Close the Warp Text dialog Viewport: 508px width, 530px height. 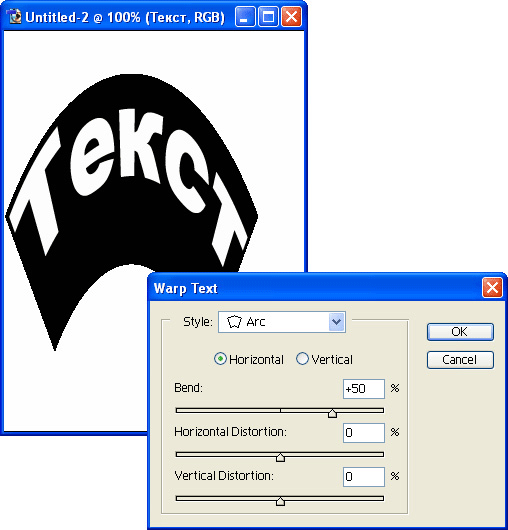[492, 288]
